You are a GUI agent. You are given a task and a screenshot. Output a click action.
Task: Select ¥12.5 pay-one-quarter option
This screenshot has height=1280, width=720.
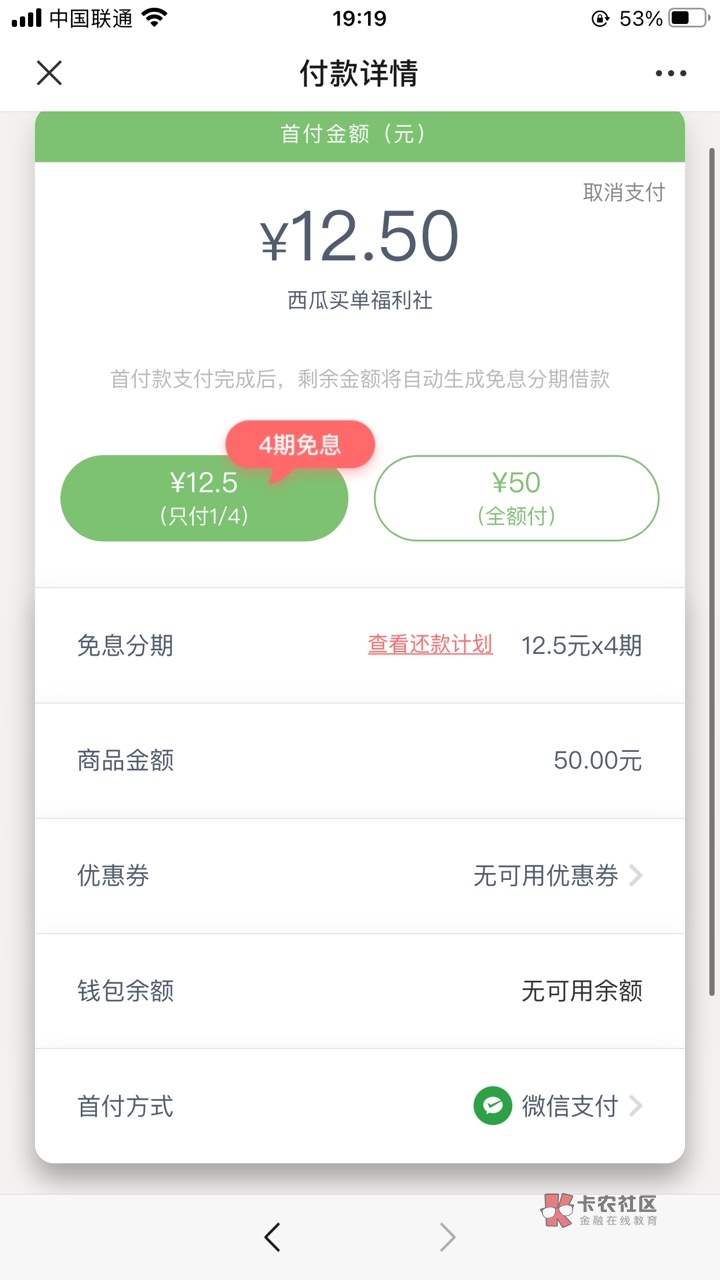[204, 498]
